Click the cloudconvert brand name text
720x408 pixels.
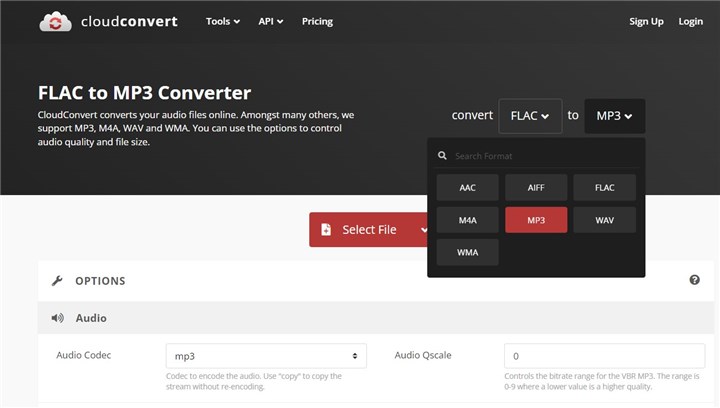tap(129, 22)
